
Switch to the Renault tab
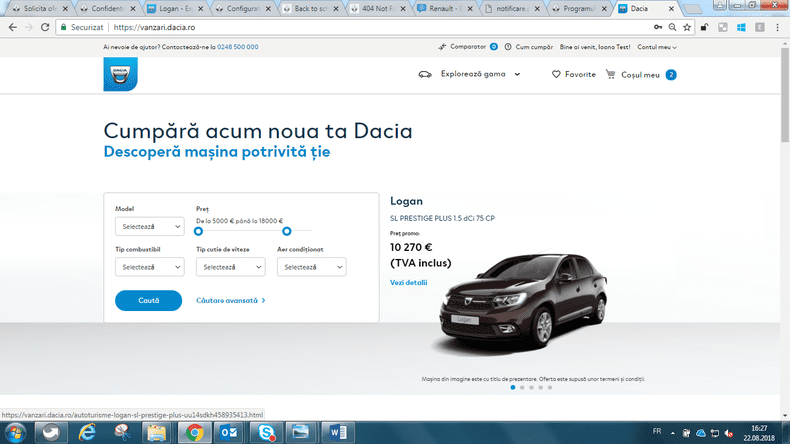click(x=445, y=9)
